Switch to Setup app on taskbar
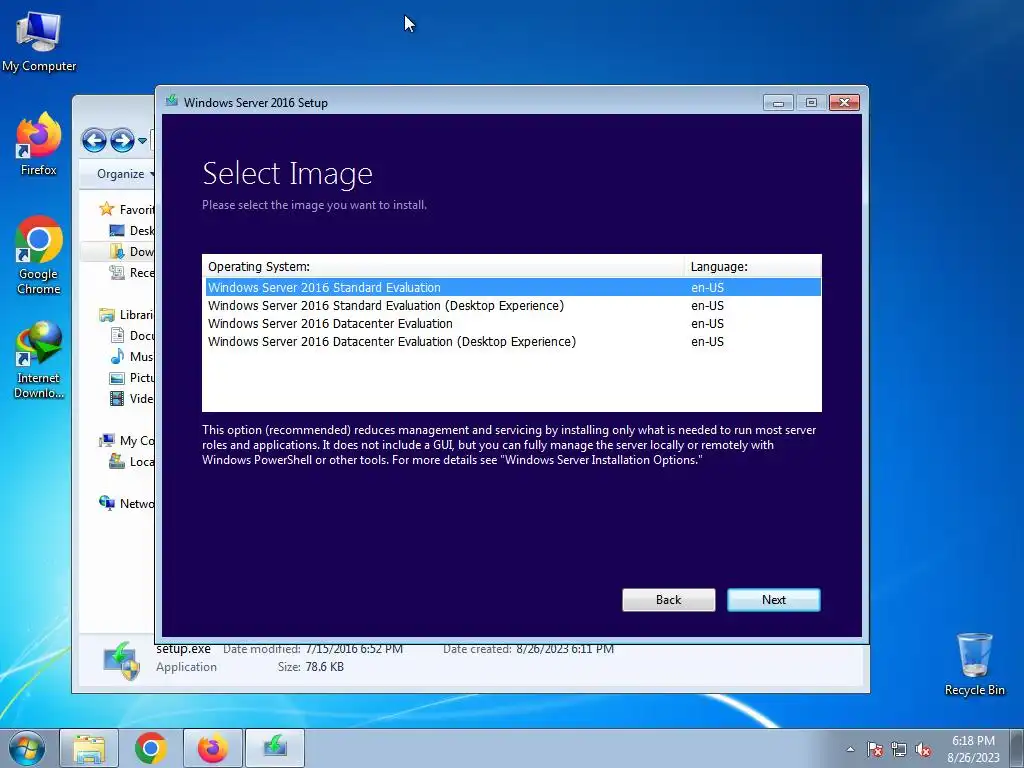 pyautogui.click(x=275, y=748)
